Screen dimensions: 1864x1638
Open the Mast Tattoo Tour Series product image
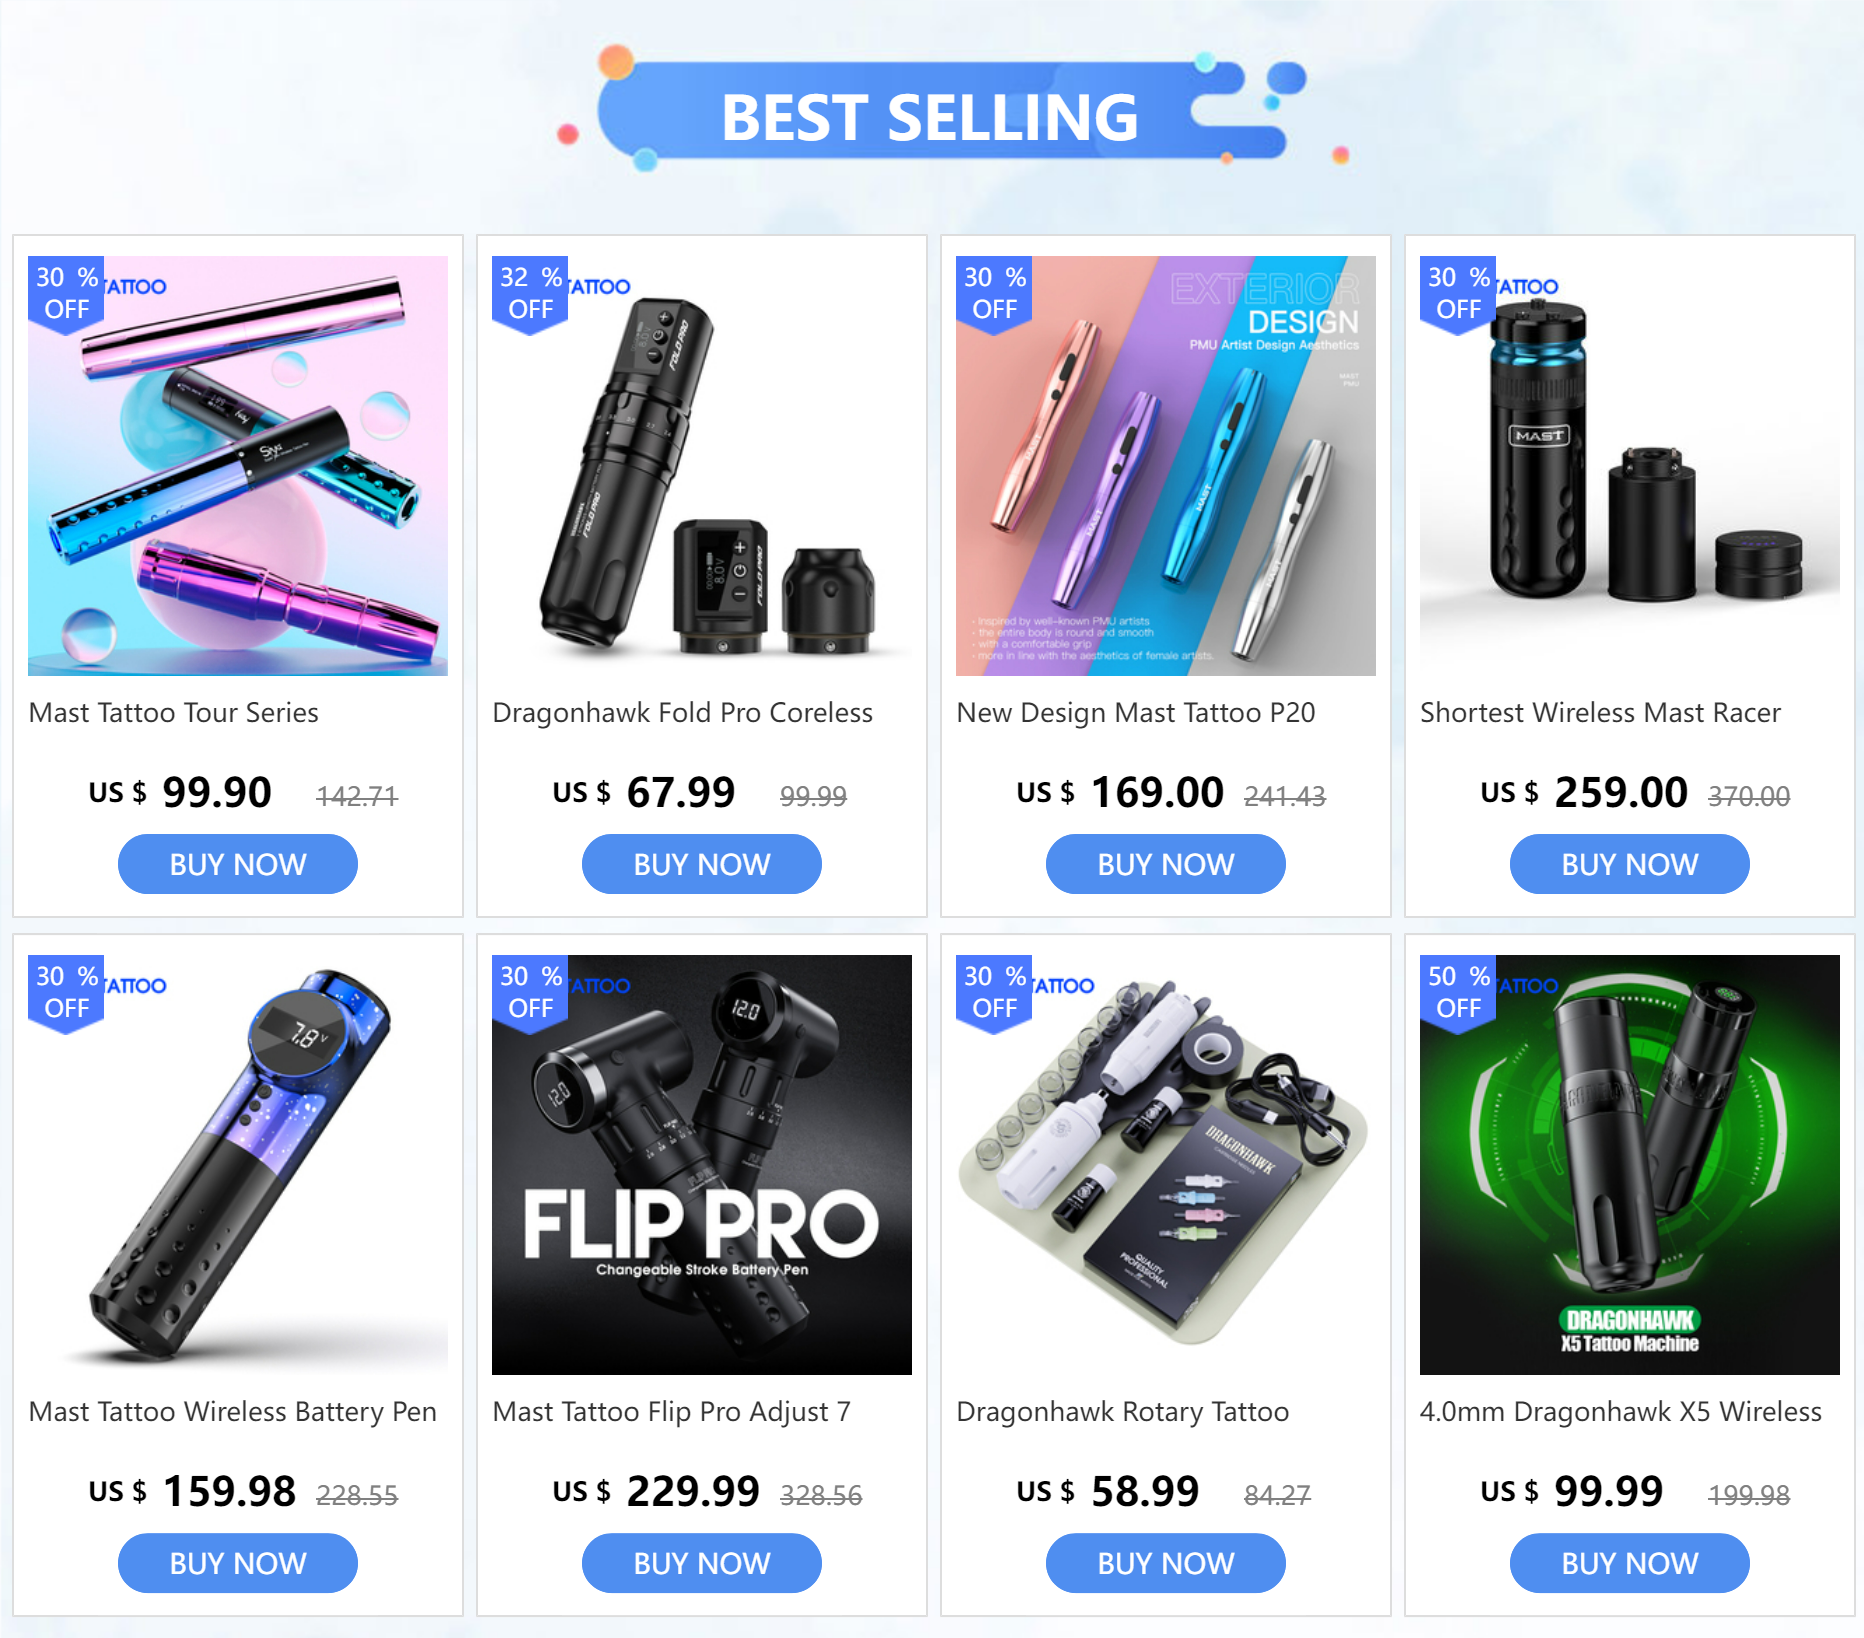pos(238,466)
